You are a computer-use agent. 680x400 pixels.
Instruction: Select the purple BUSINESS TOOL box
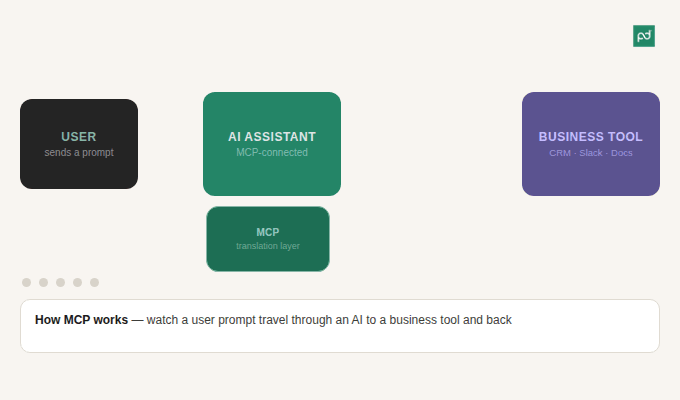[591, 144]
